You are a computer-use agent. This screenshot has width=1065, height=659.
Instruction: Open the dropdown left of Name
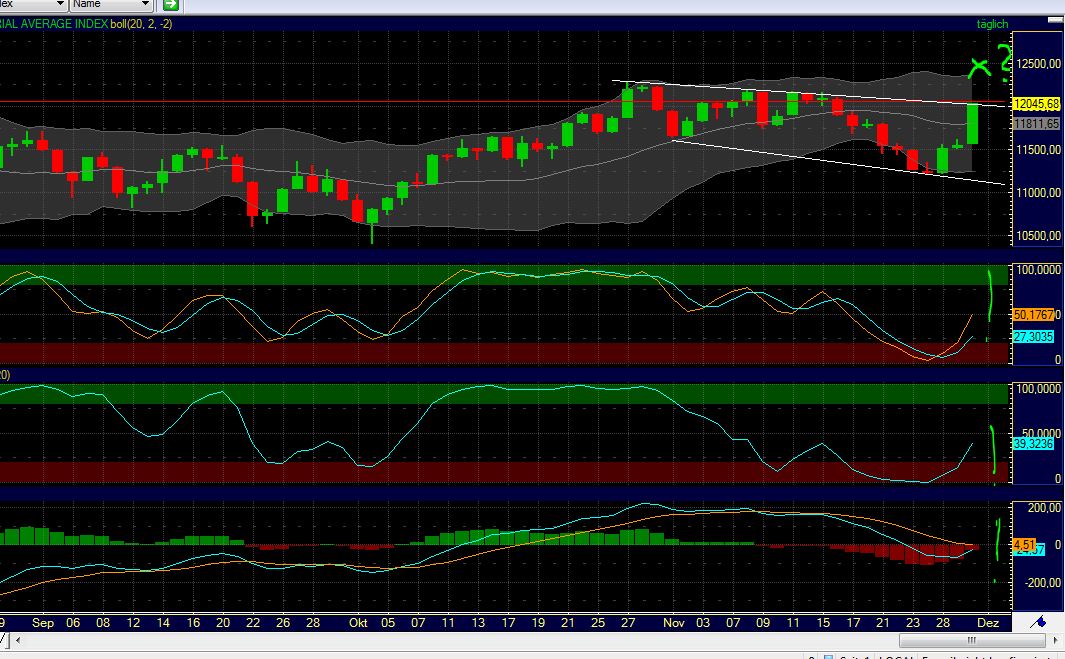pos(33,5)
